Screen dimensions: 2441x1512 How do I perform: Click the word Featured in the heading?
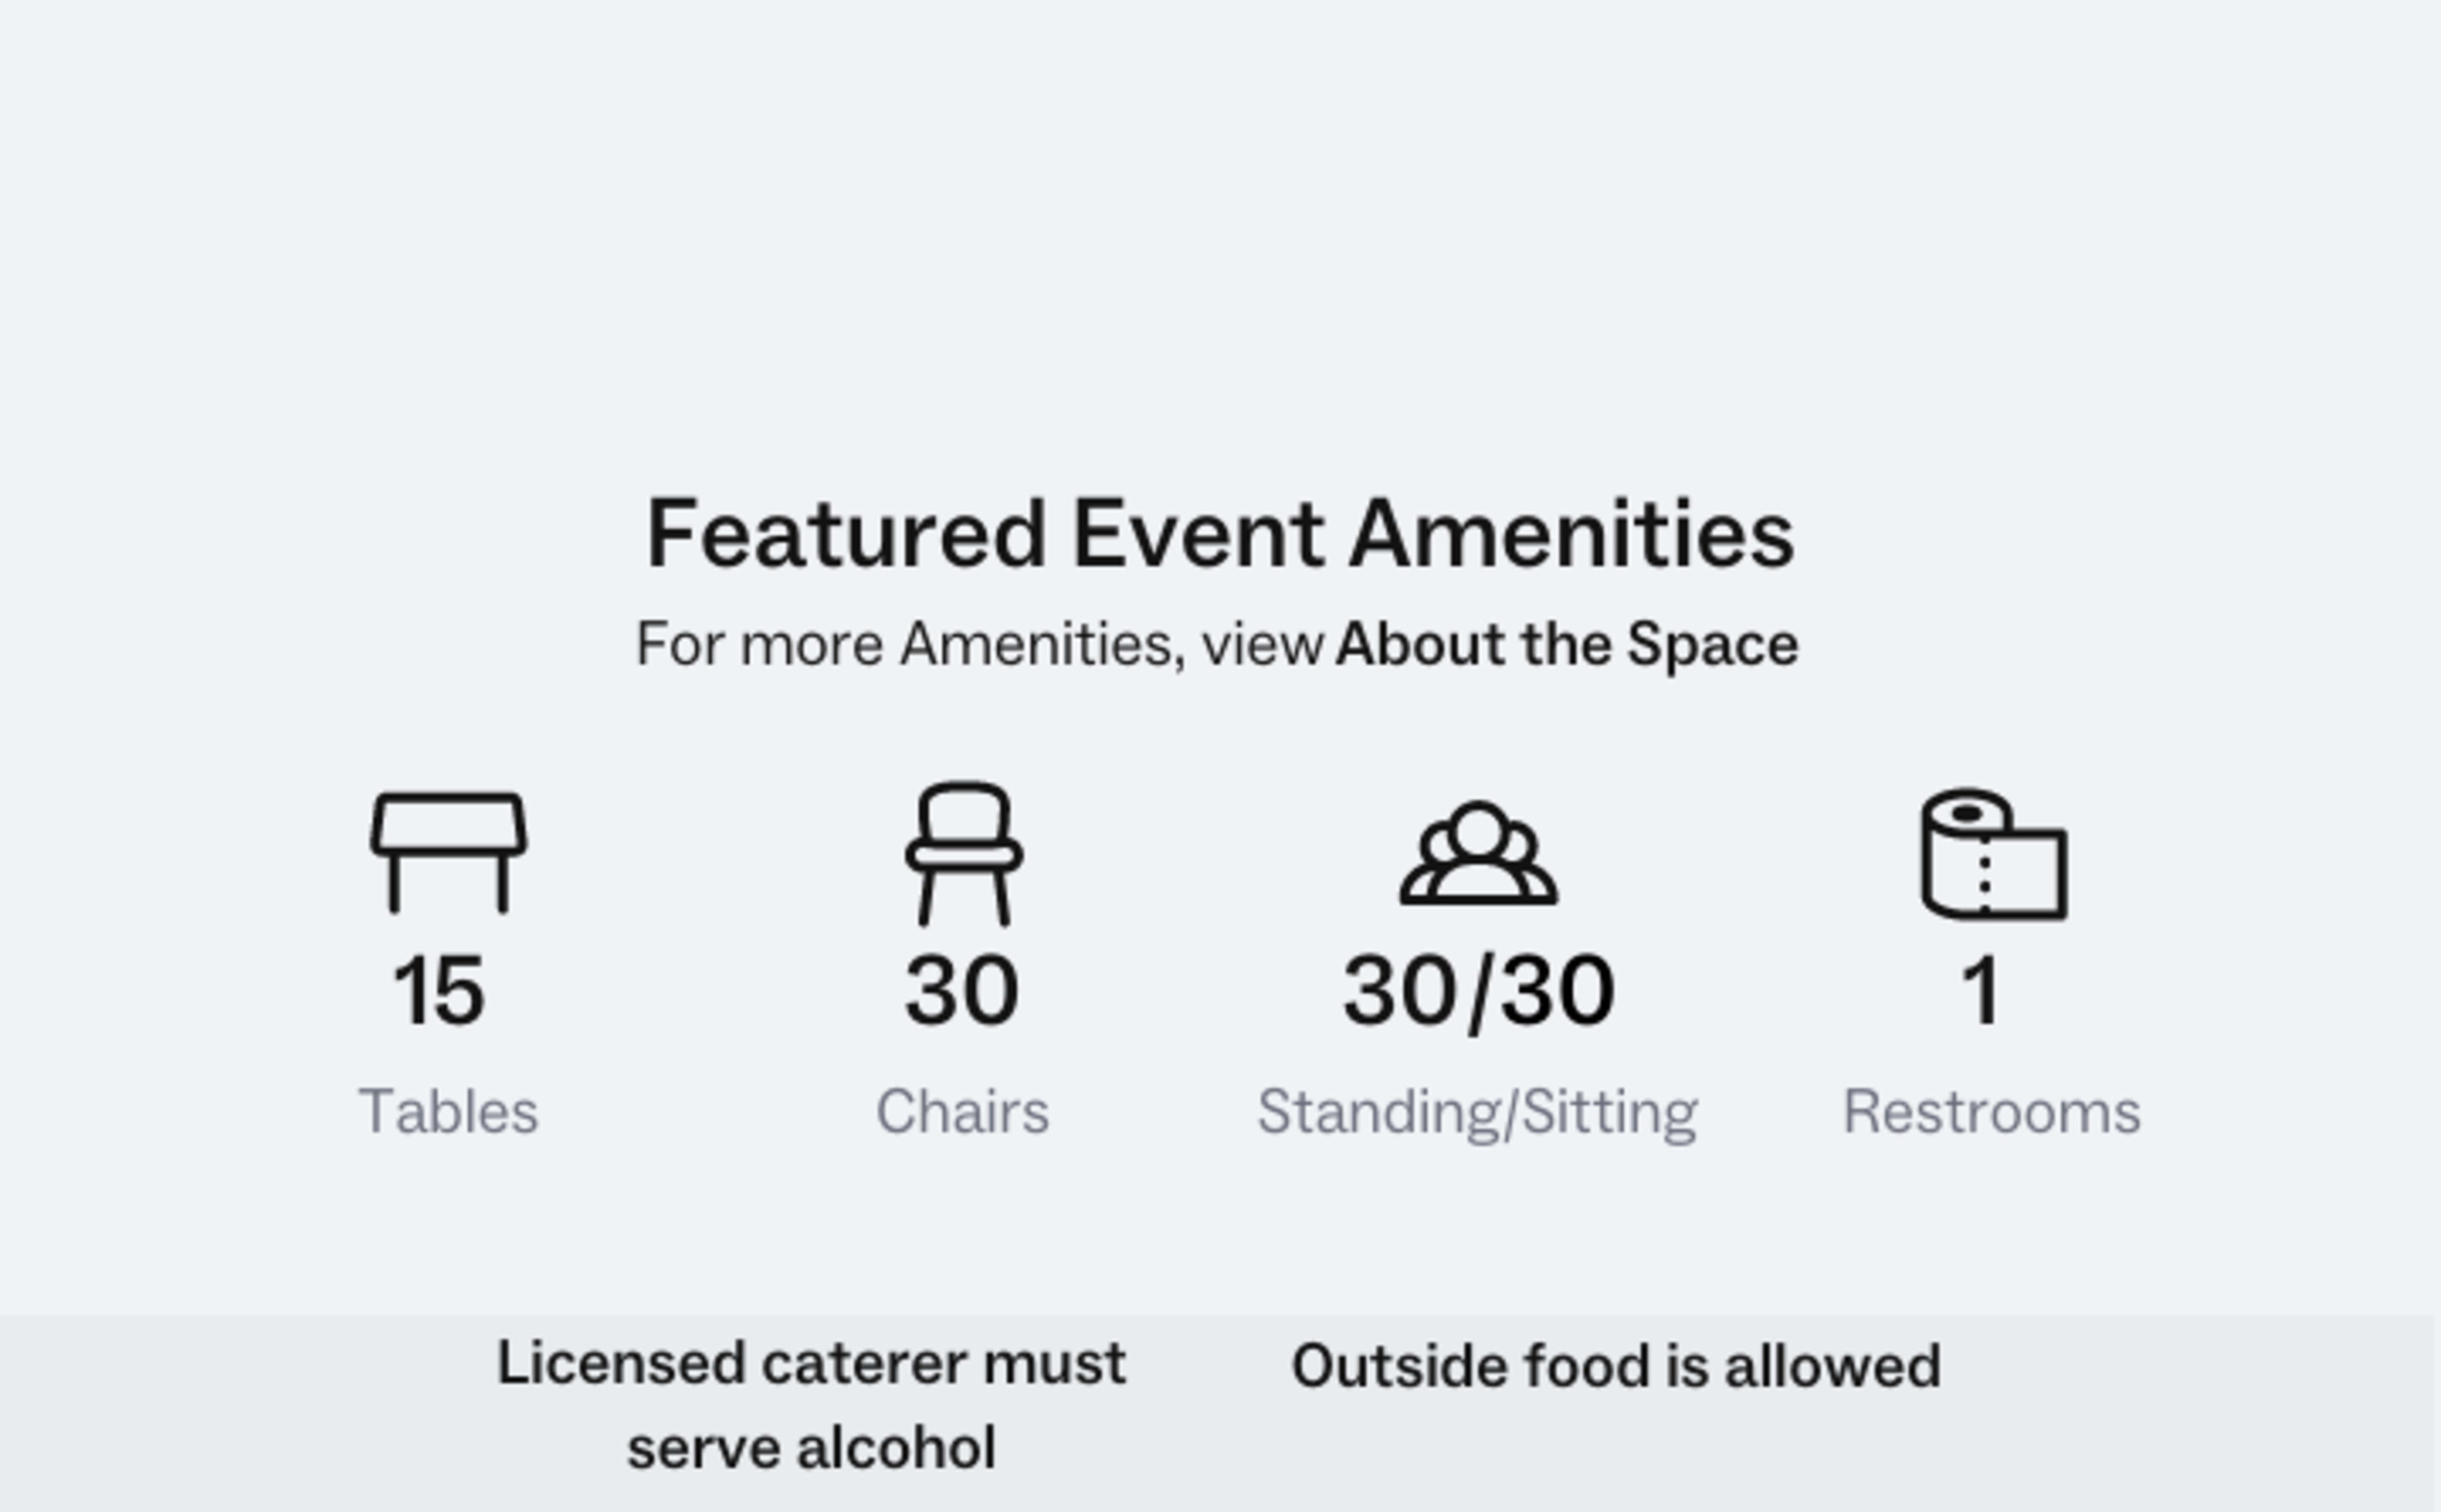click(x=846, y=534)
